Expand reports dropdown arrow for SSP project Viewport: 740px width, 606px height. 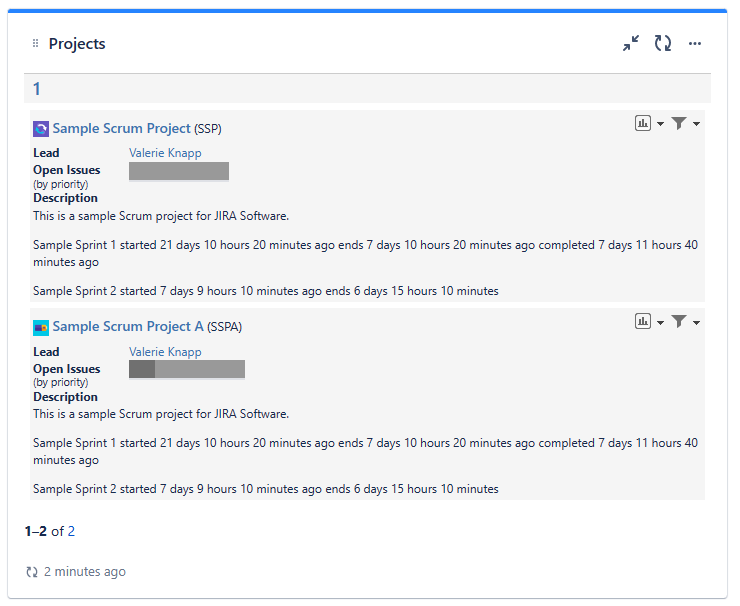pyautogui.click(x=660, y=124)
